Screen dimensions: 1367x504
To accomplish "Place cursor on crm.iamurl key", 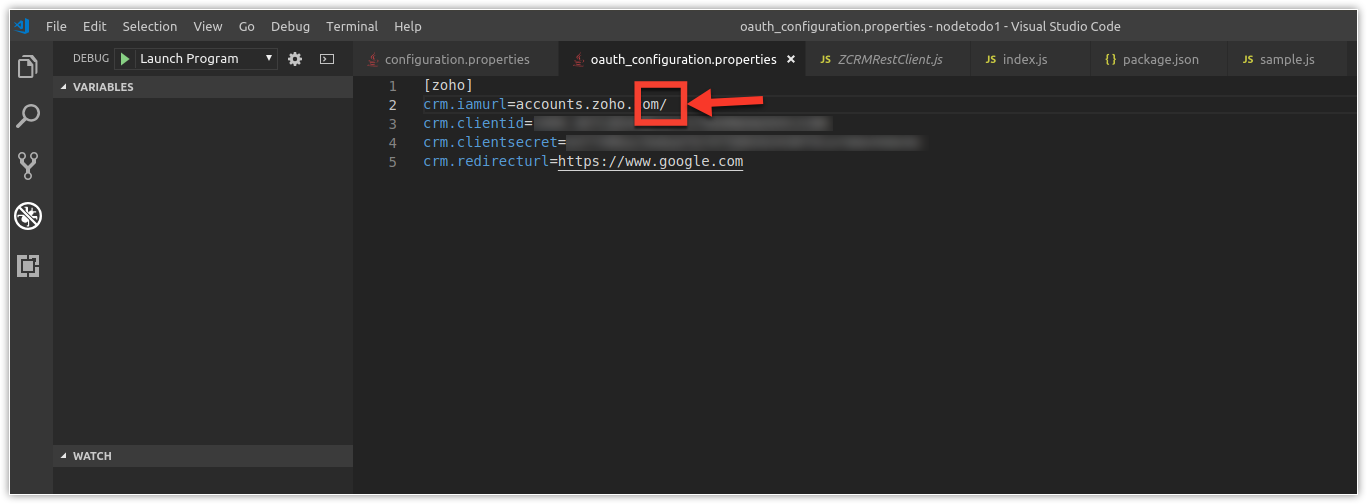I will [x=465, y=104].
